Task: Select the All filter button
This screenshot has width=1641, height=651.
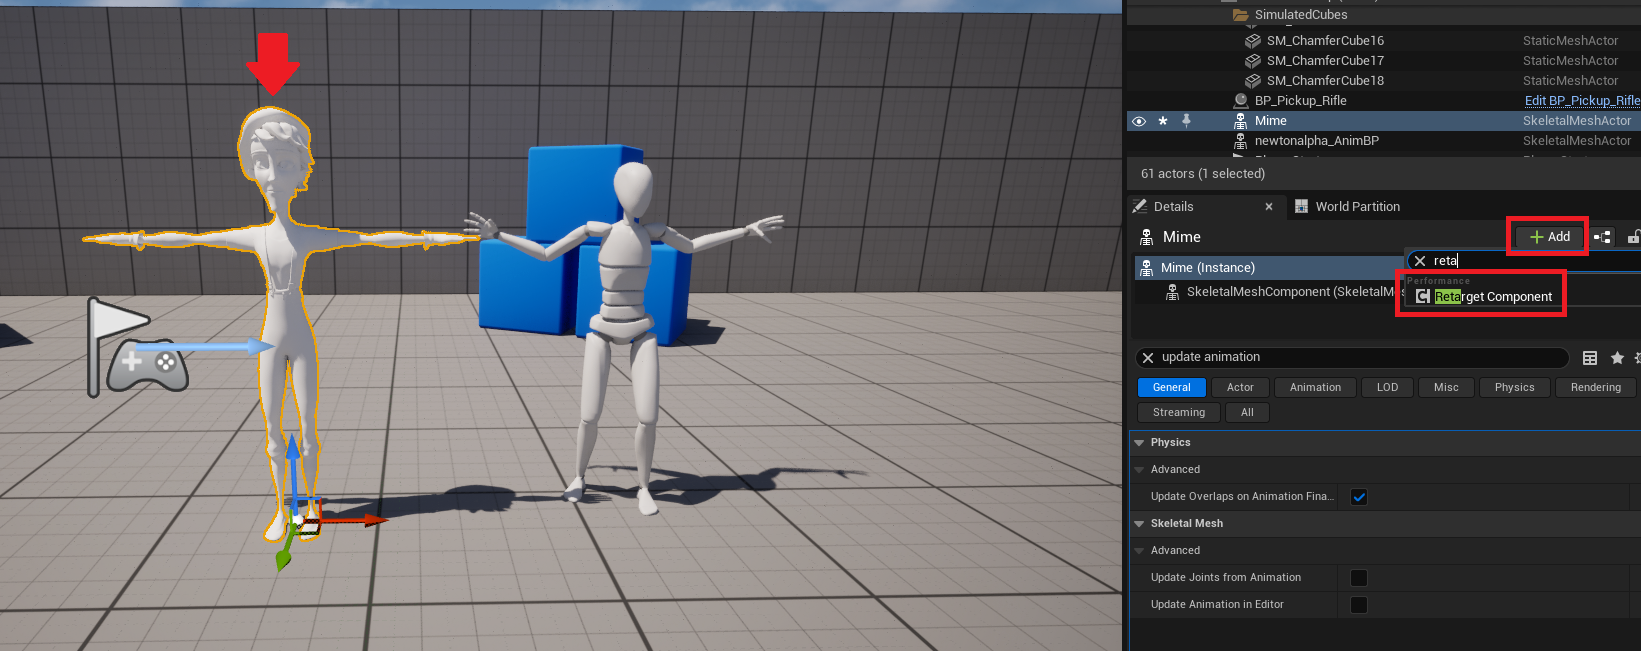Action: point(1247,413)
